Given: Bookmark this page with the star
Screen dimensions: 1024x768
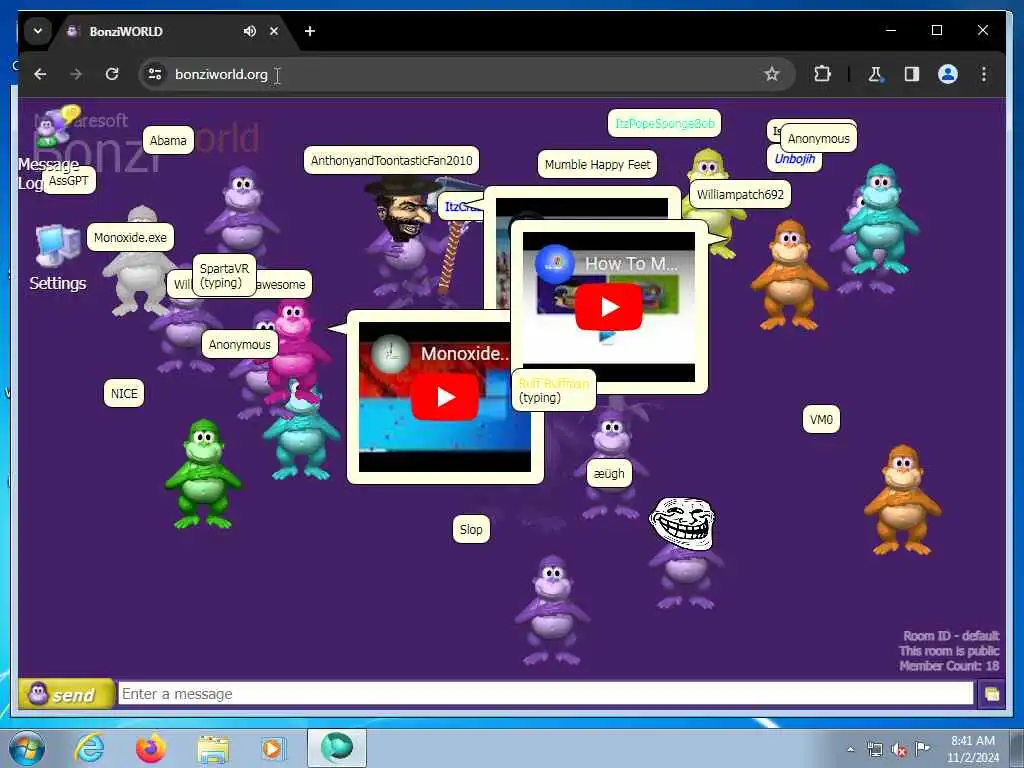Looking at the screenshot, I should click(771, 74).
